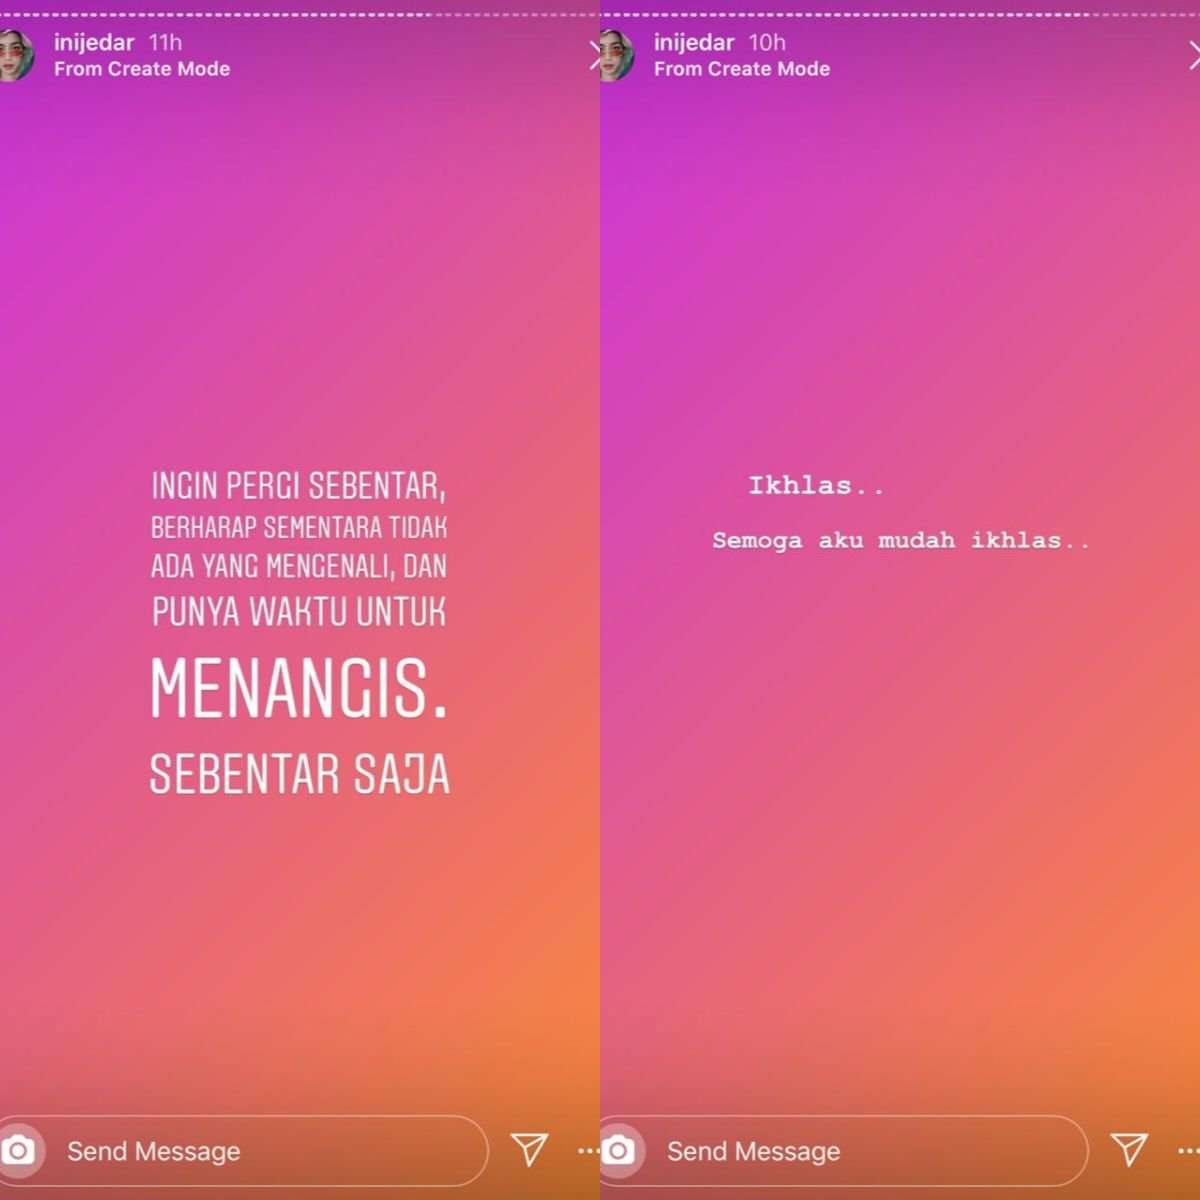Share right story via paper plane icon

tap(1129, 1150)
